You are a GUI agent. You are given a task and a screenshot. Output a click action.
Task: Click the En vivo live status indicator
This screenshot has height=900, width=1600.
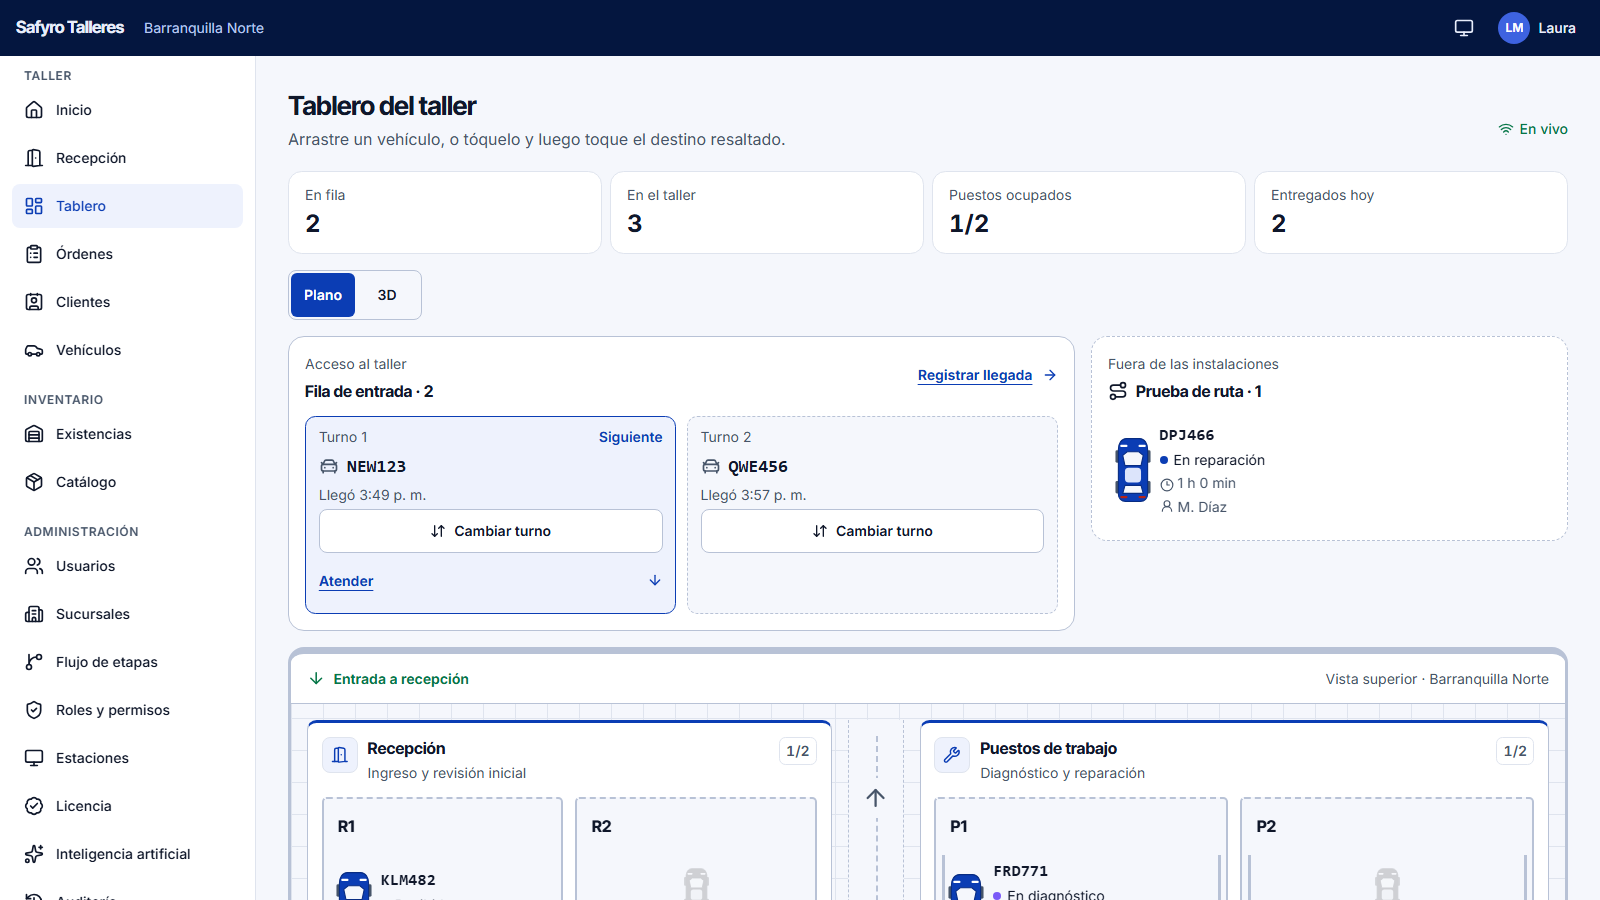pyautogui.click(x=1533, y=129)
